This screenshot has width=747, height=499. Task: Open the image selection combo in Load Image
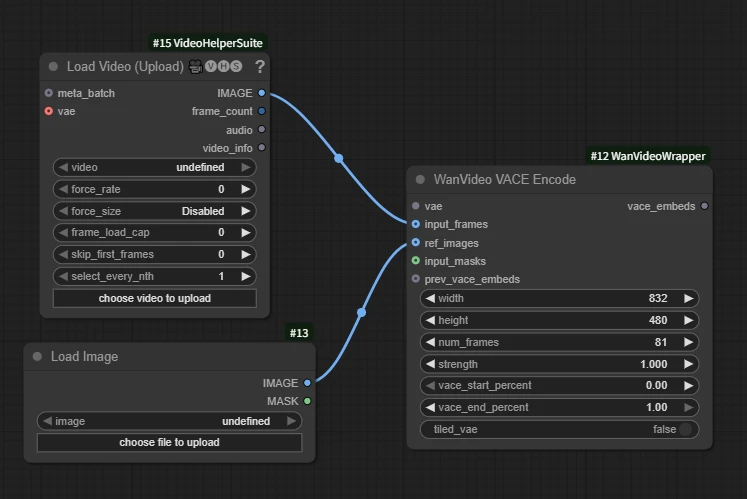pyautogui.click(x=169, y=421)
